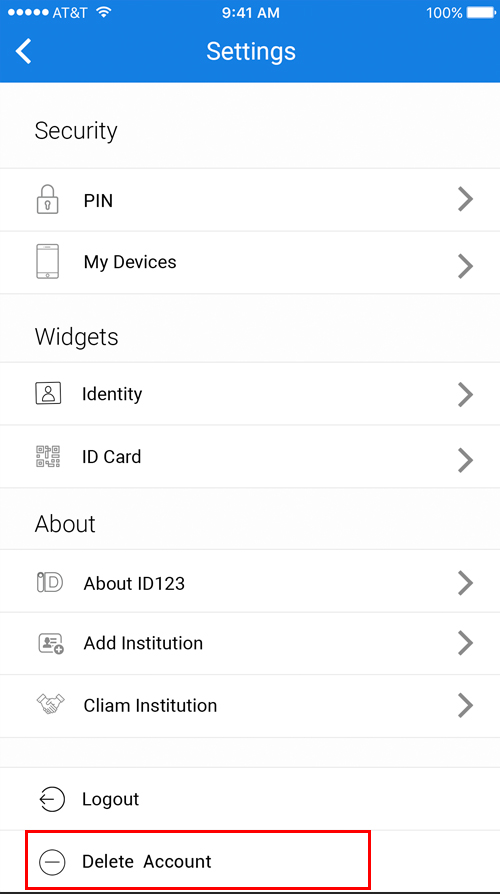The width and height of the screenshot is (500, 894).
Task: Tap the ID logo icon beside About ID123
Action: 50,583
